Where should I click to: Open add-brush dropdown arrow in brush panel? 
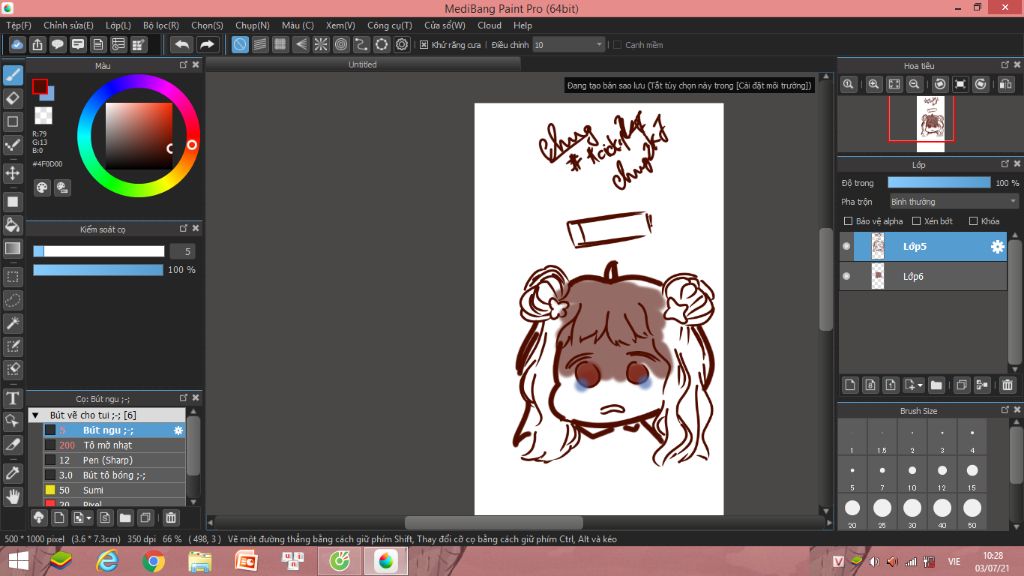(x=89, y=518)
